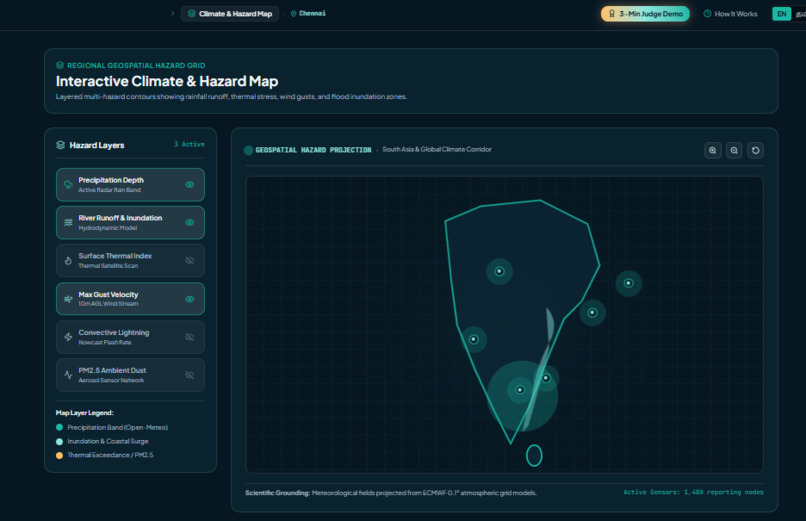
Task: Click the 'Active Radar Rain Band' subtitle text
Action: 109,190
